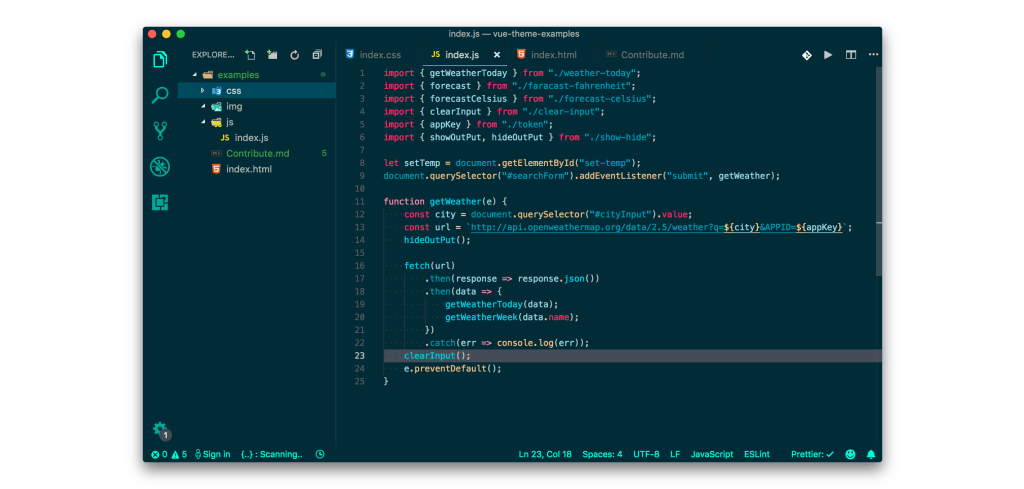The width and height of the screenshot is (1024, 489).
Task: Open the Manage gear with badge 1
Action: point(161,430)
